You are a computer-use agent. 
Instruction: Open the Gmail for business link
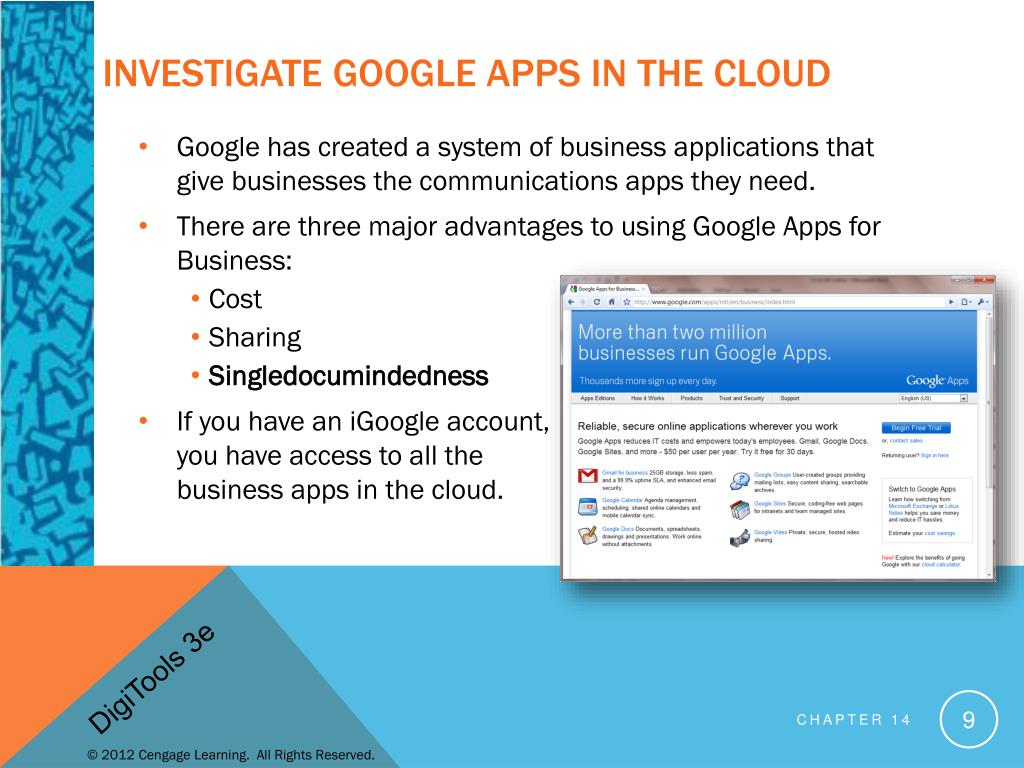tap(625, 472)
